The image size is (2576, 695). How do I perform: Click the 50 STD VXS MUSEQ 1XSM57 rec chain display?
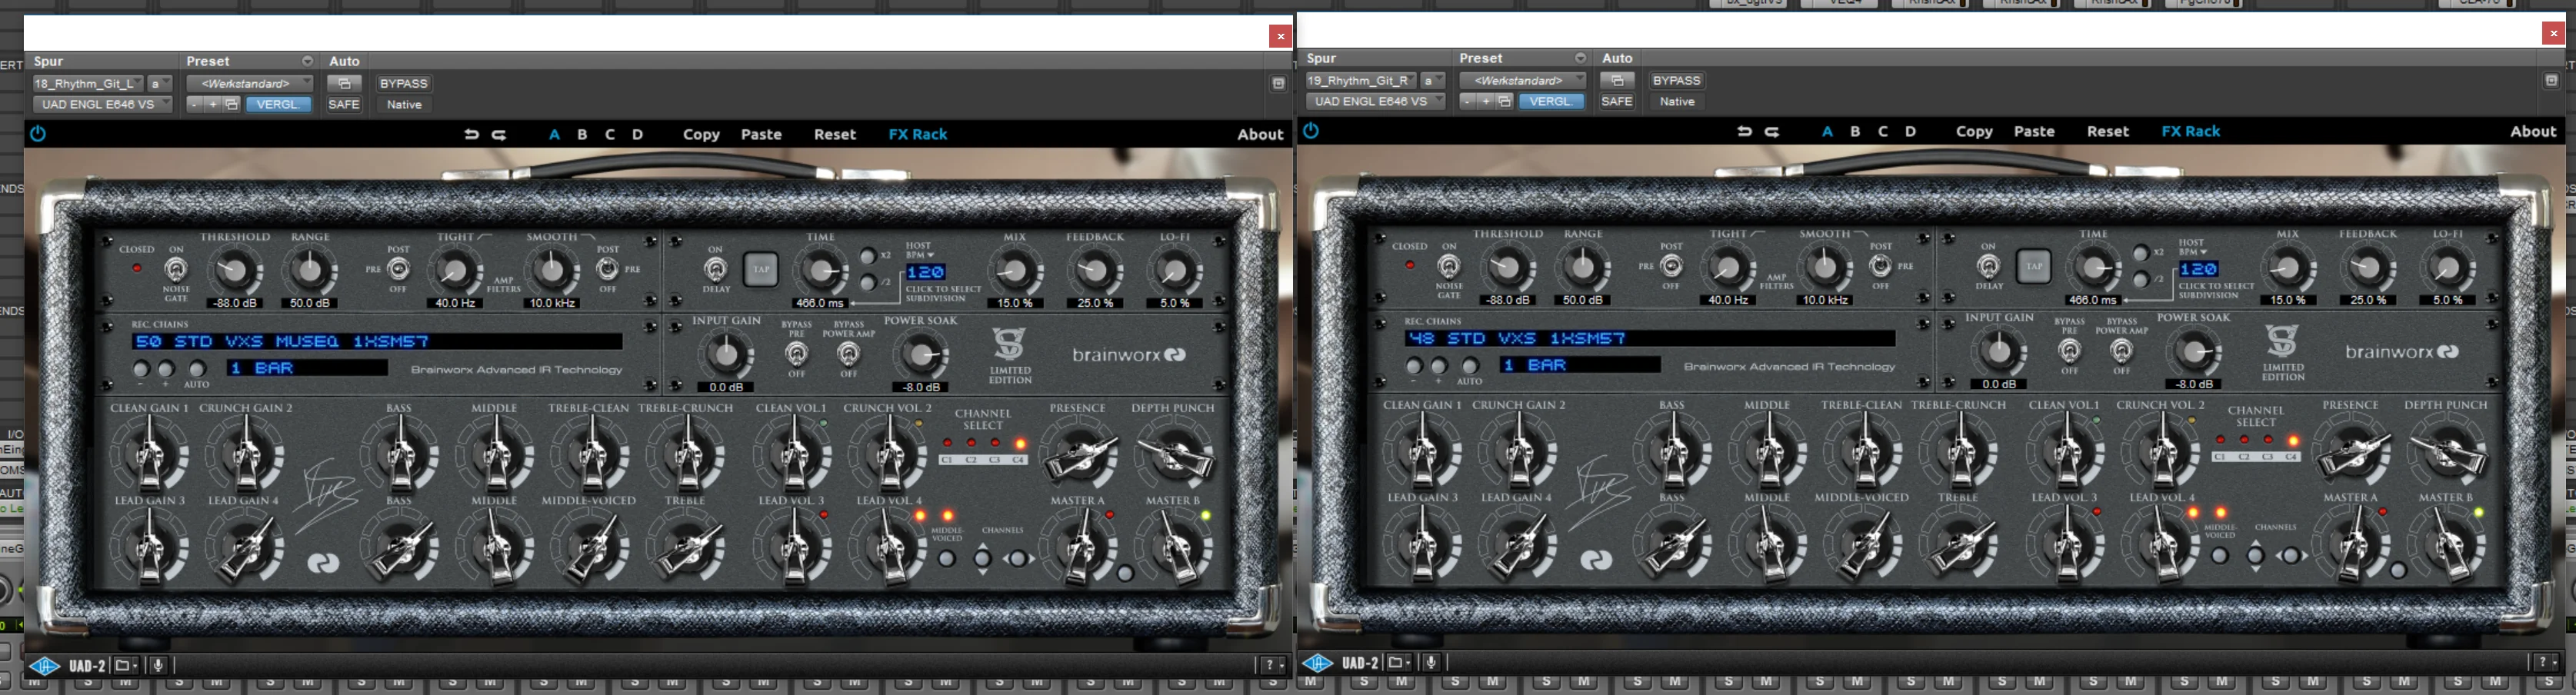click(377, 341)
